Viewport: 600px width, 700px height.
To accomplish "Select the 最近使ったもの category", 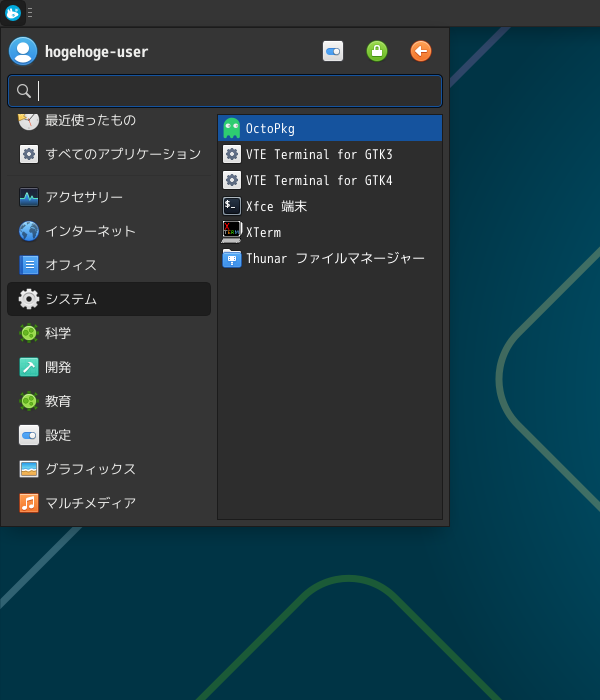I will (90, 120).
